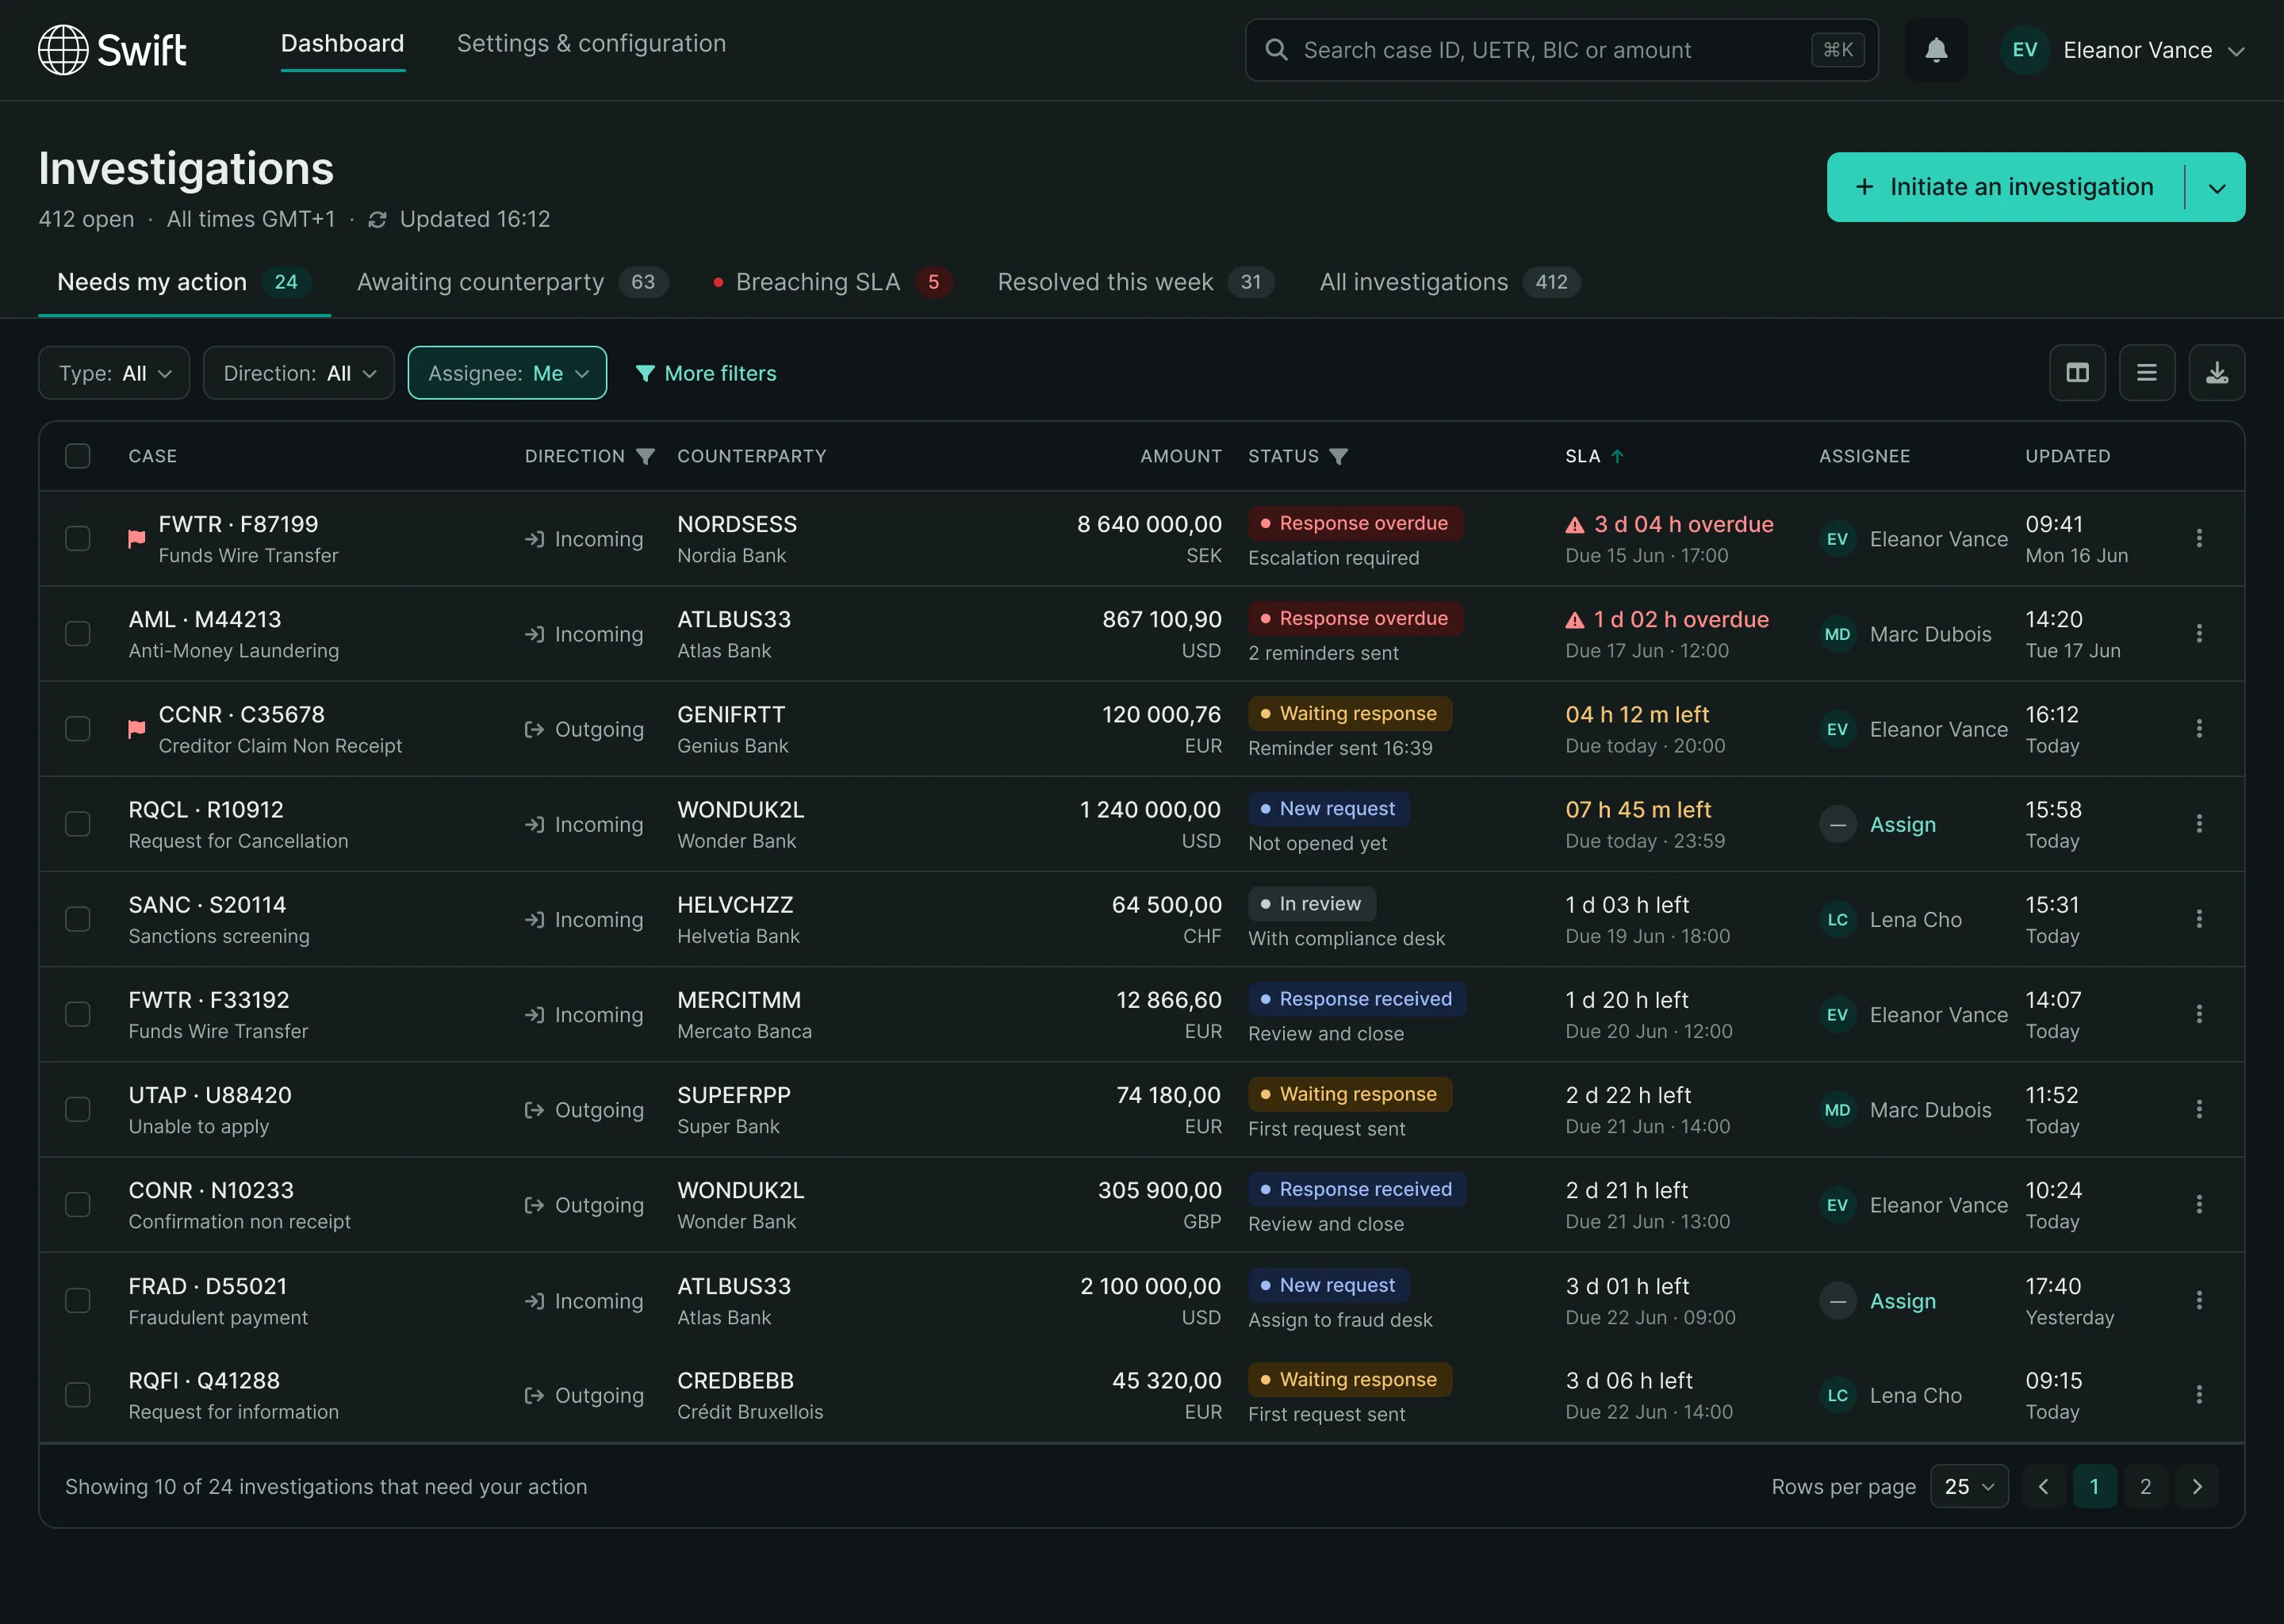Go to next page arrow

[x=2197, y=1486]
